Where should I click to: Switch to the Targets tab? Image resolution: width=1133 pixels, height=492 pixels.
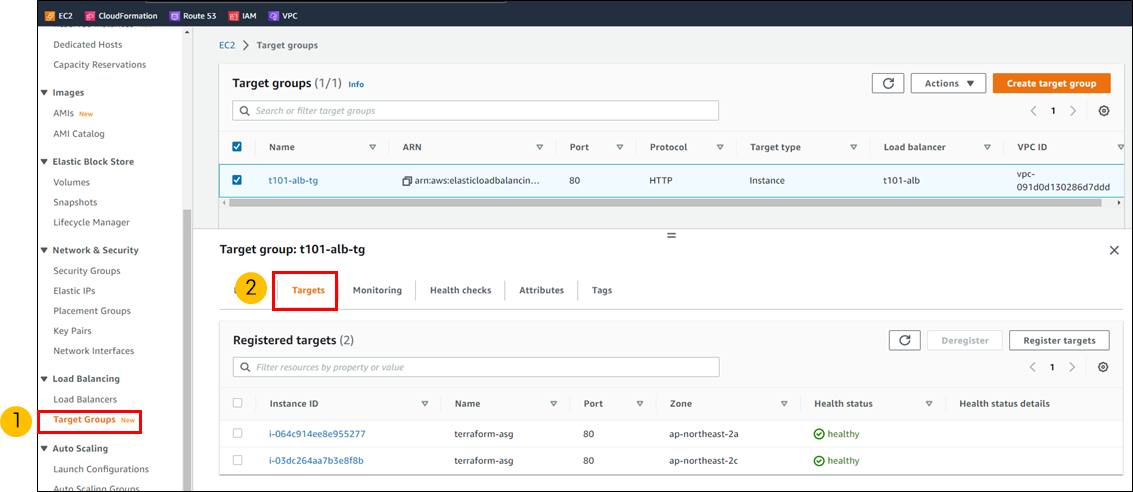coord(309,290)
